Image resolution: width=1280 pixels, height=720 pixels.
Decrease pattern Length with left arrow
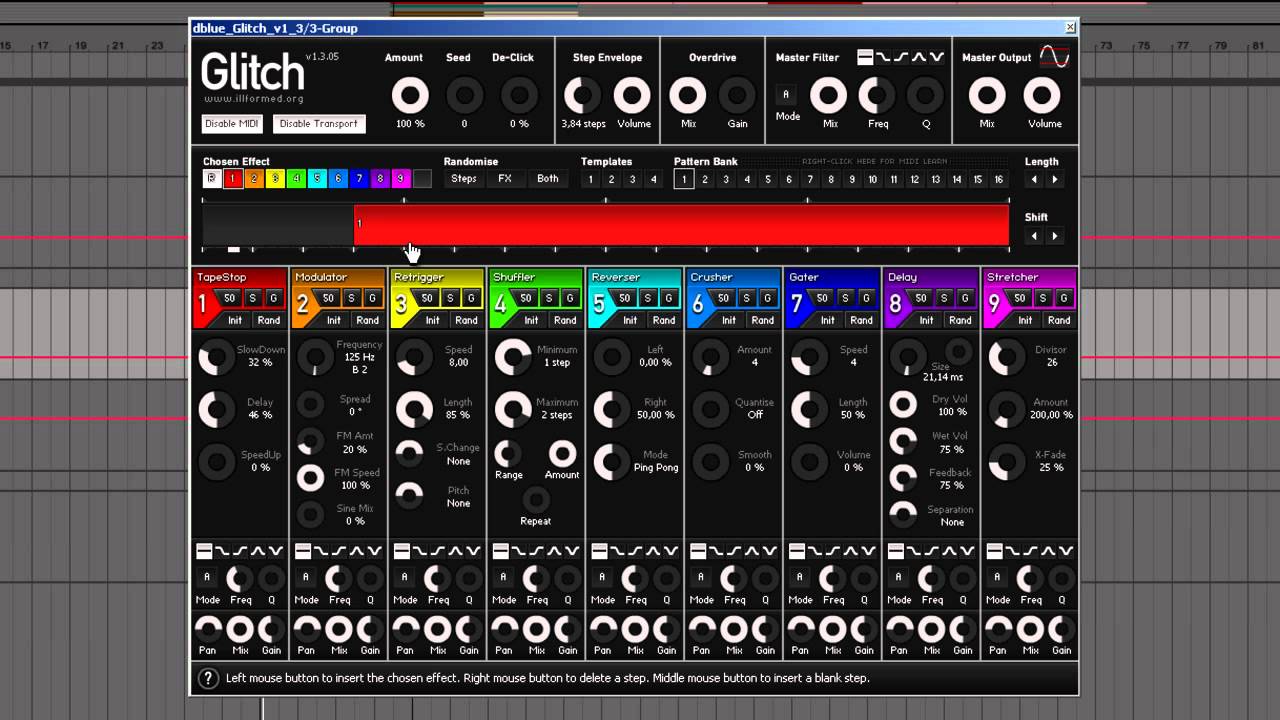pos(1034,180)
